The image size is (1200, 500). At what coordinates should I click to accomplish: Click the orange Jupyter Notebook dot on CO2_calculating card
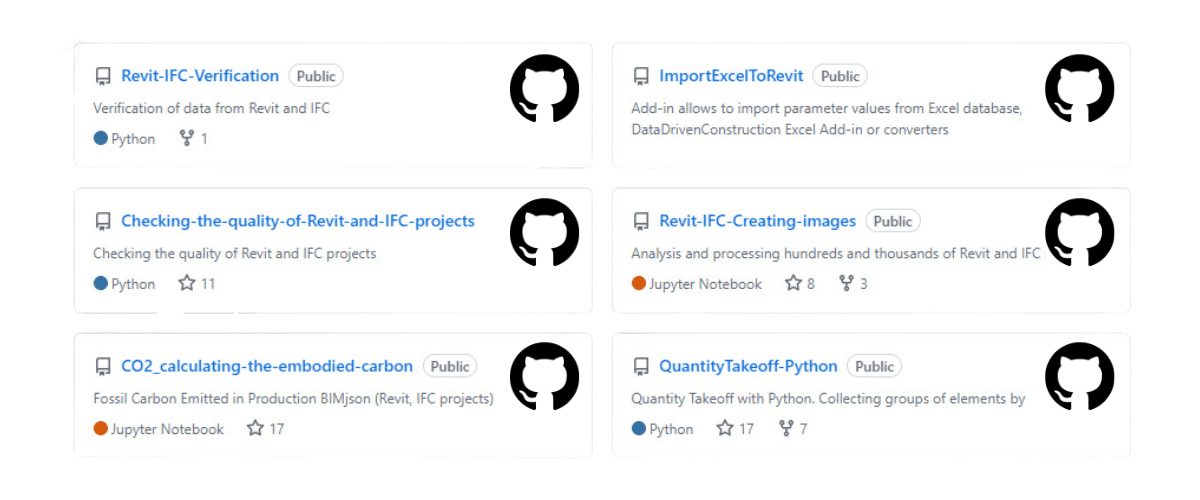(101, 428)
